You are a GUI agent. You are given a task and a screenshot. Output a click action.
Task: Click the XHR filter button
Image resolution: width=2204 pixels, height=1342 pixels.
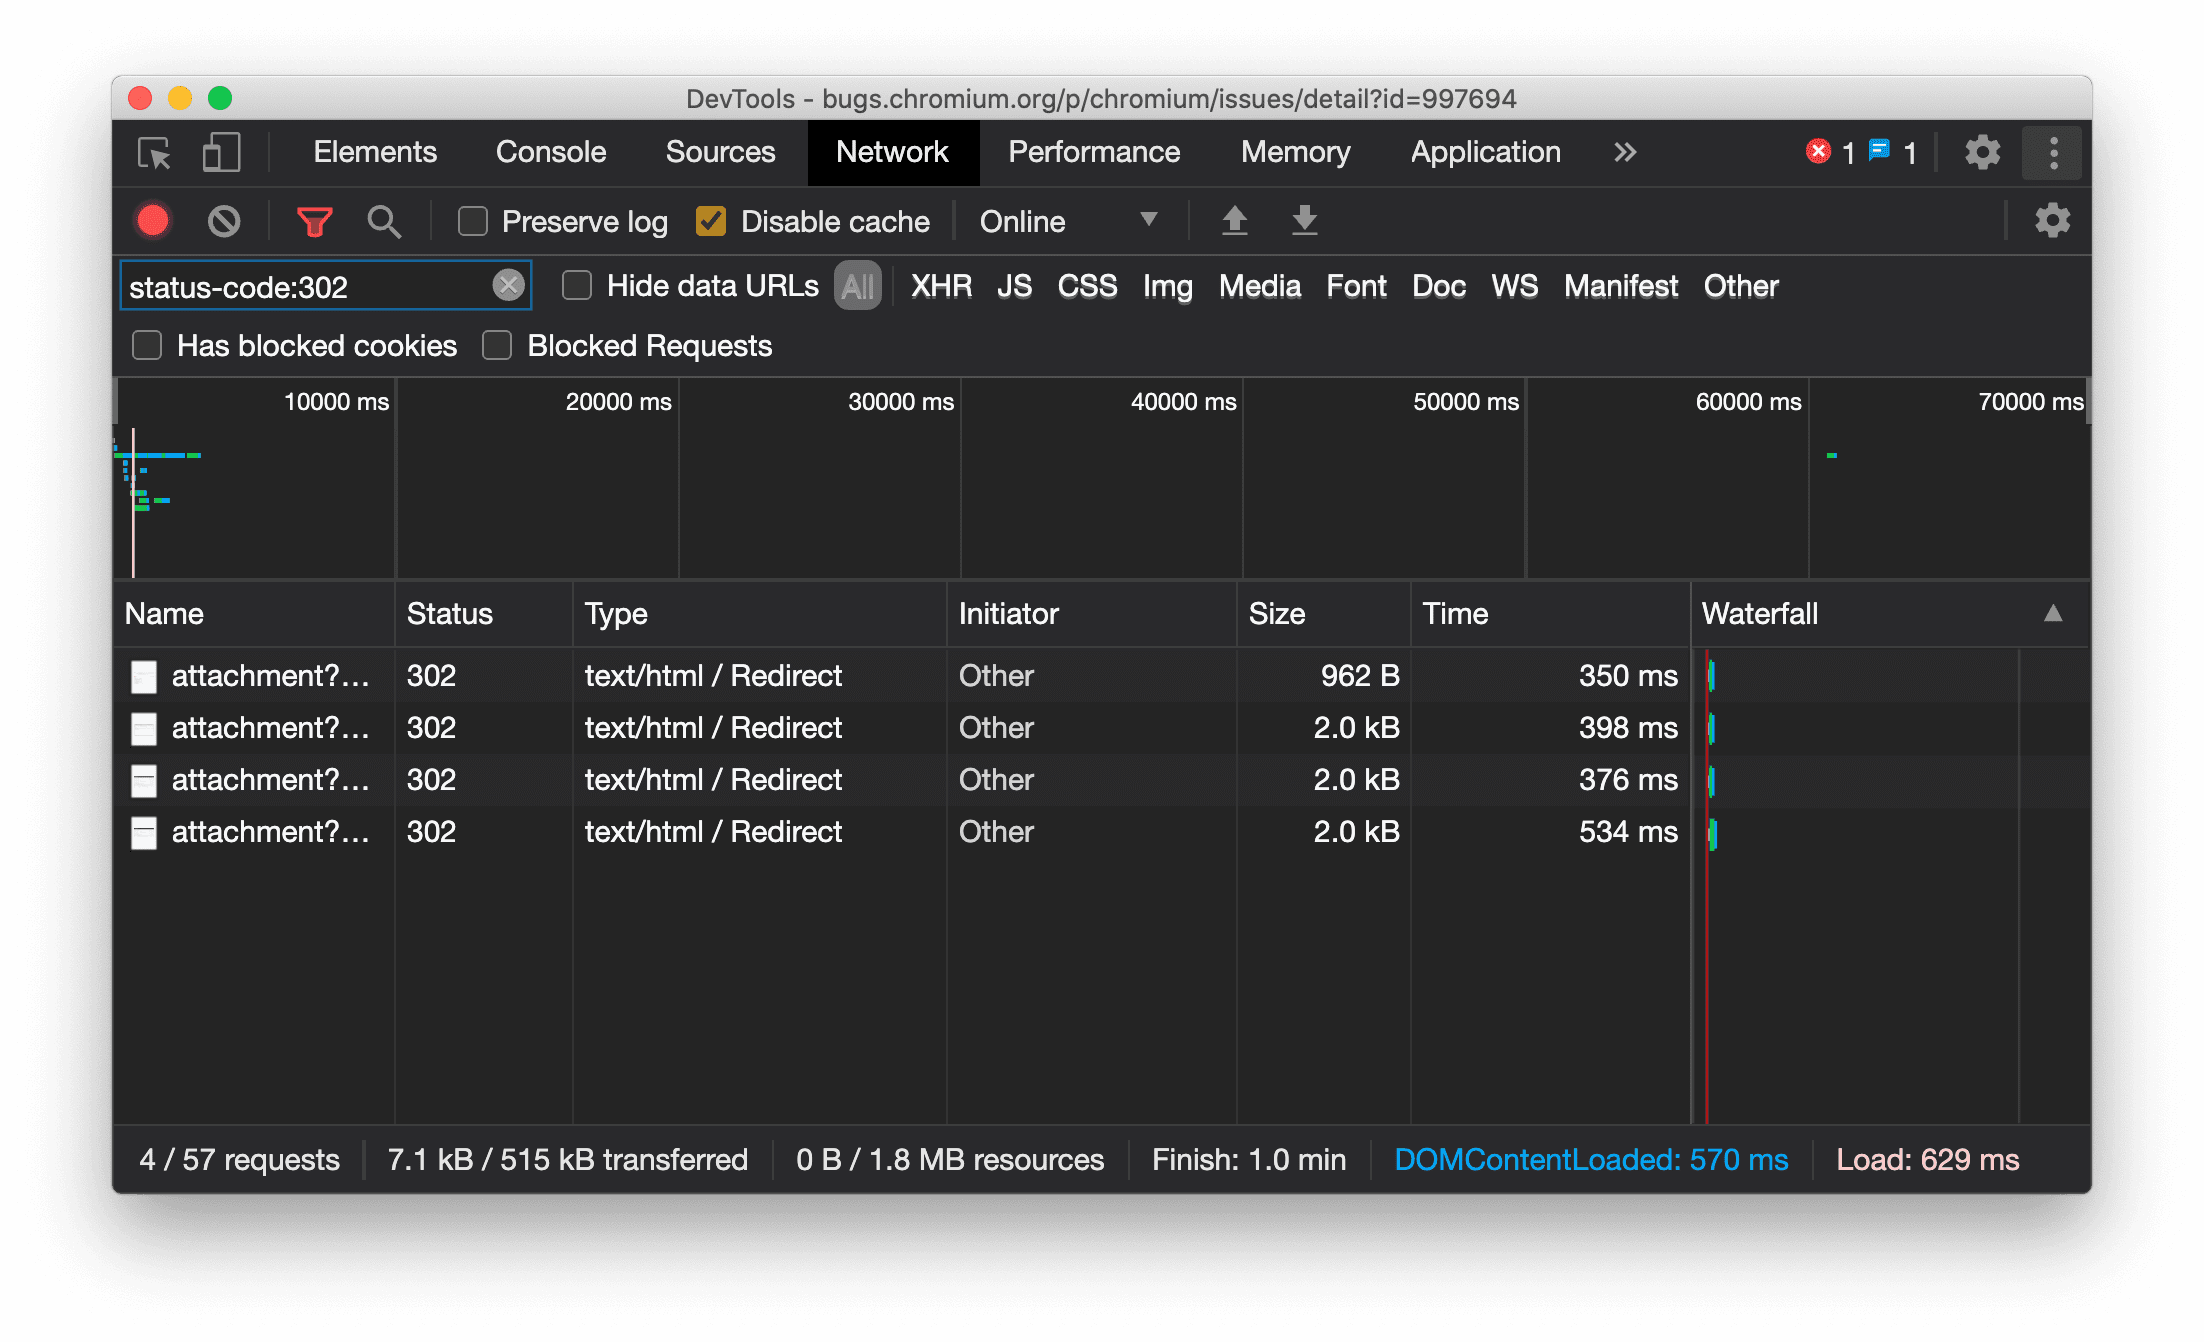(x=938, y=285)
